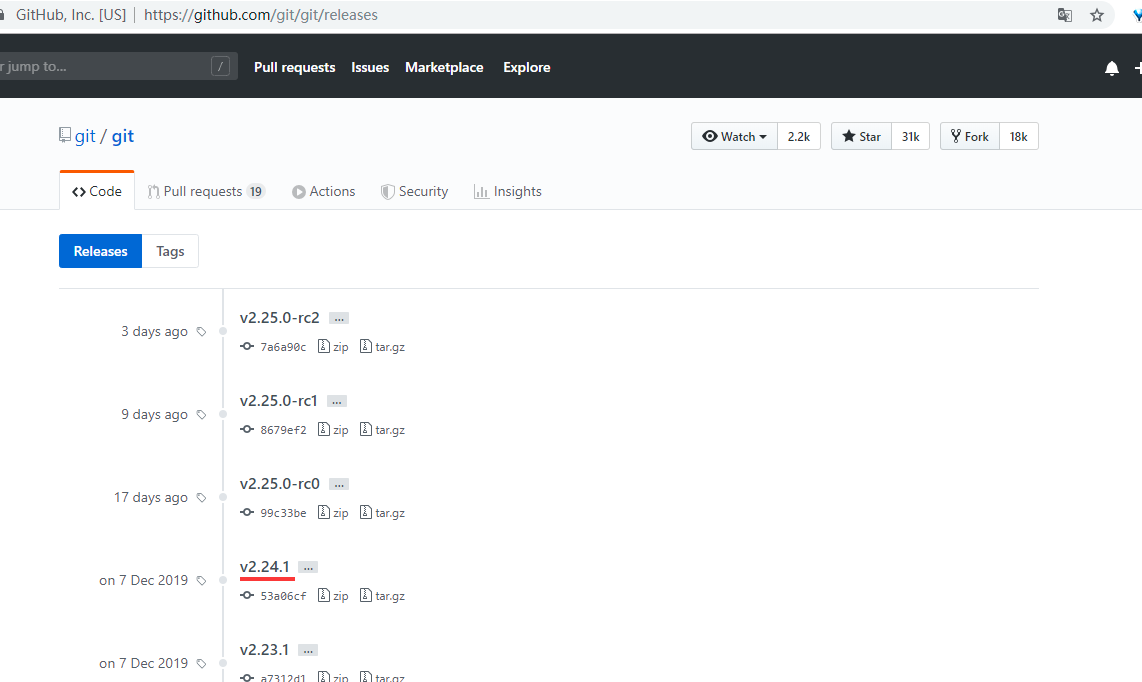Expand ellipsis details for v2.23.1

308,650
